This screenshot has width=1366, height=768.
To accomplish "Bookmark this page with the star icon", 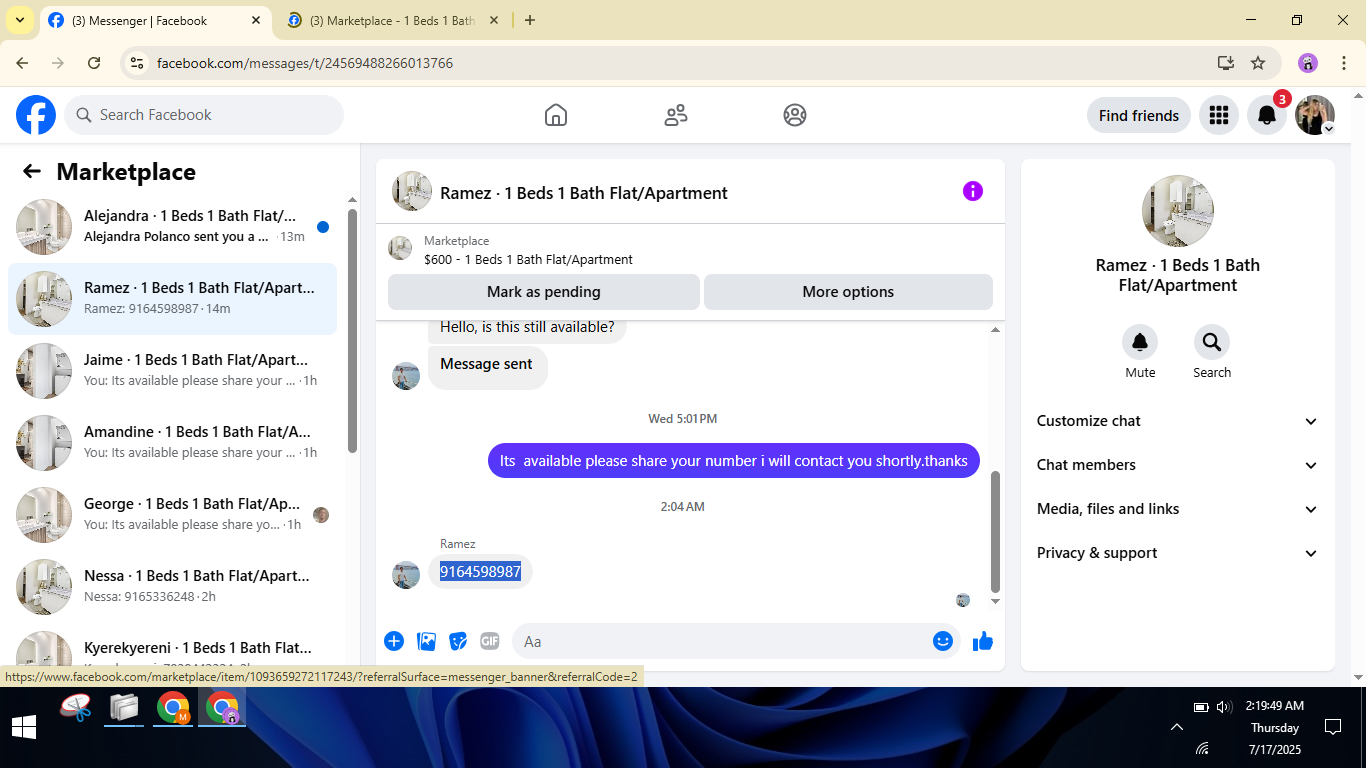I will (x=1258, y=63).
